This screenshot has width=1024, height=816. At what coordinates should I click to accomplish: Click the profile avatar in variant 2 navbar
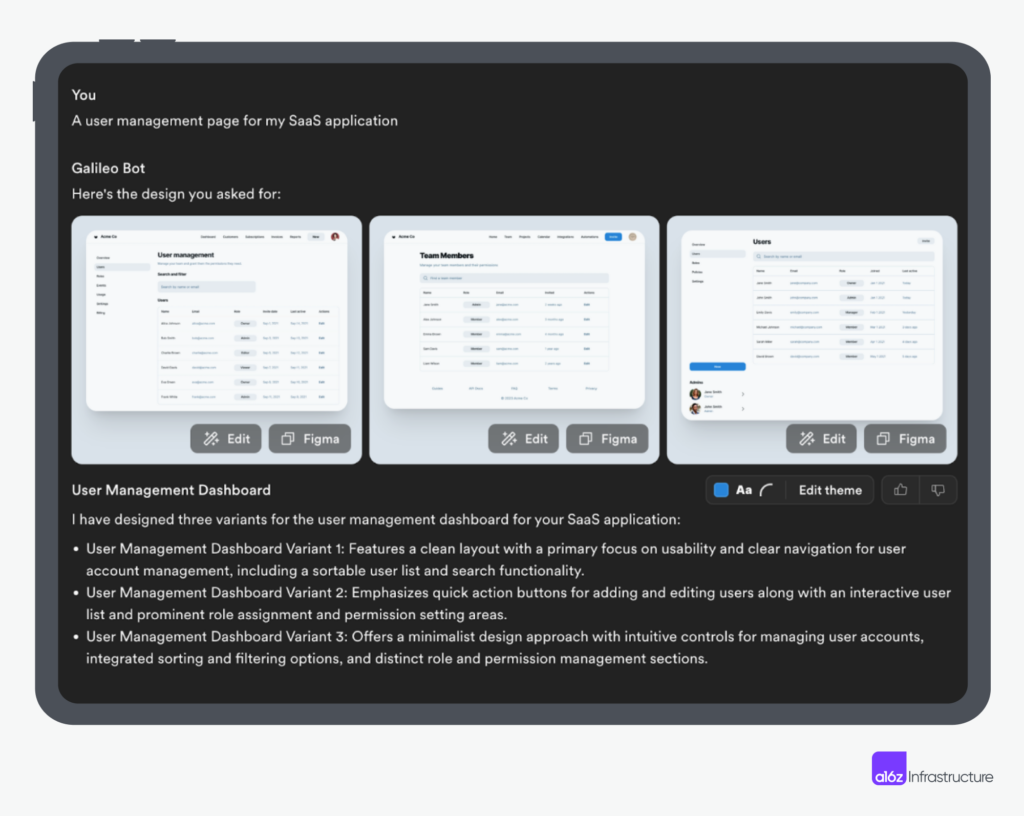pyautogui.click(x=632, y=237)
